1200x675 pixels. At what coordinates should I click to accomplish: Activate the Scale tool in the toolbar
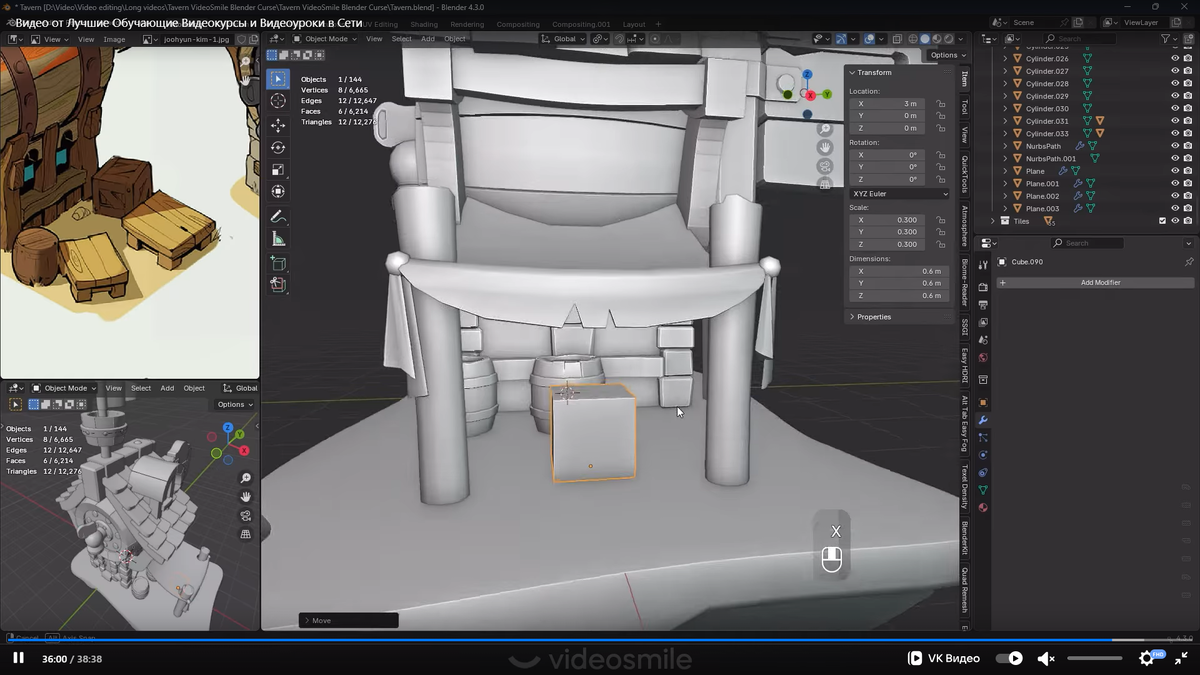coord(278,169)
